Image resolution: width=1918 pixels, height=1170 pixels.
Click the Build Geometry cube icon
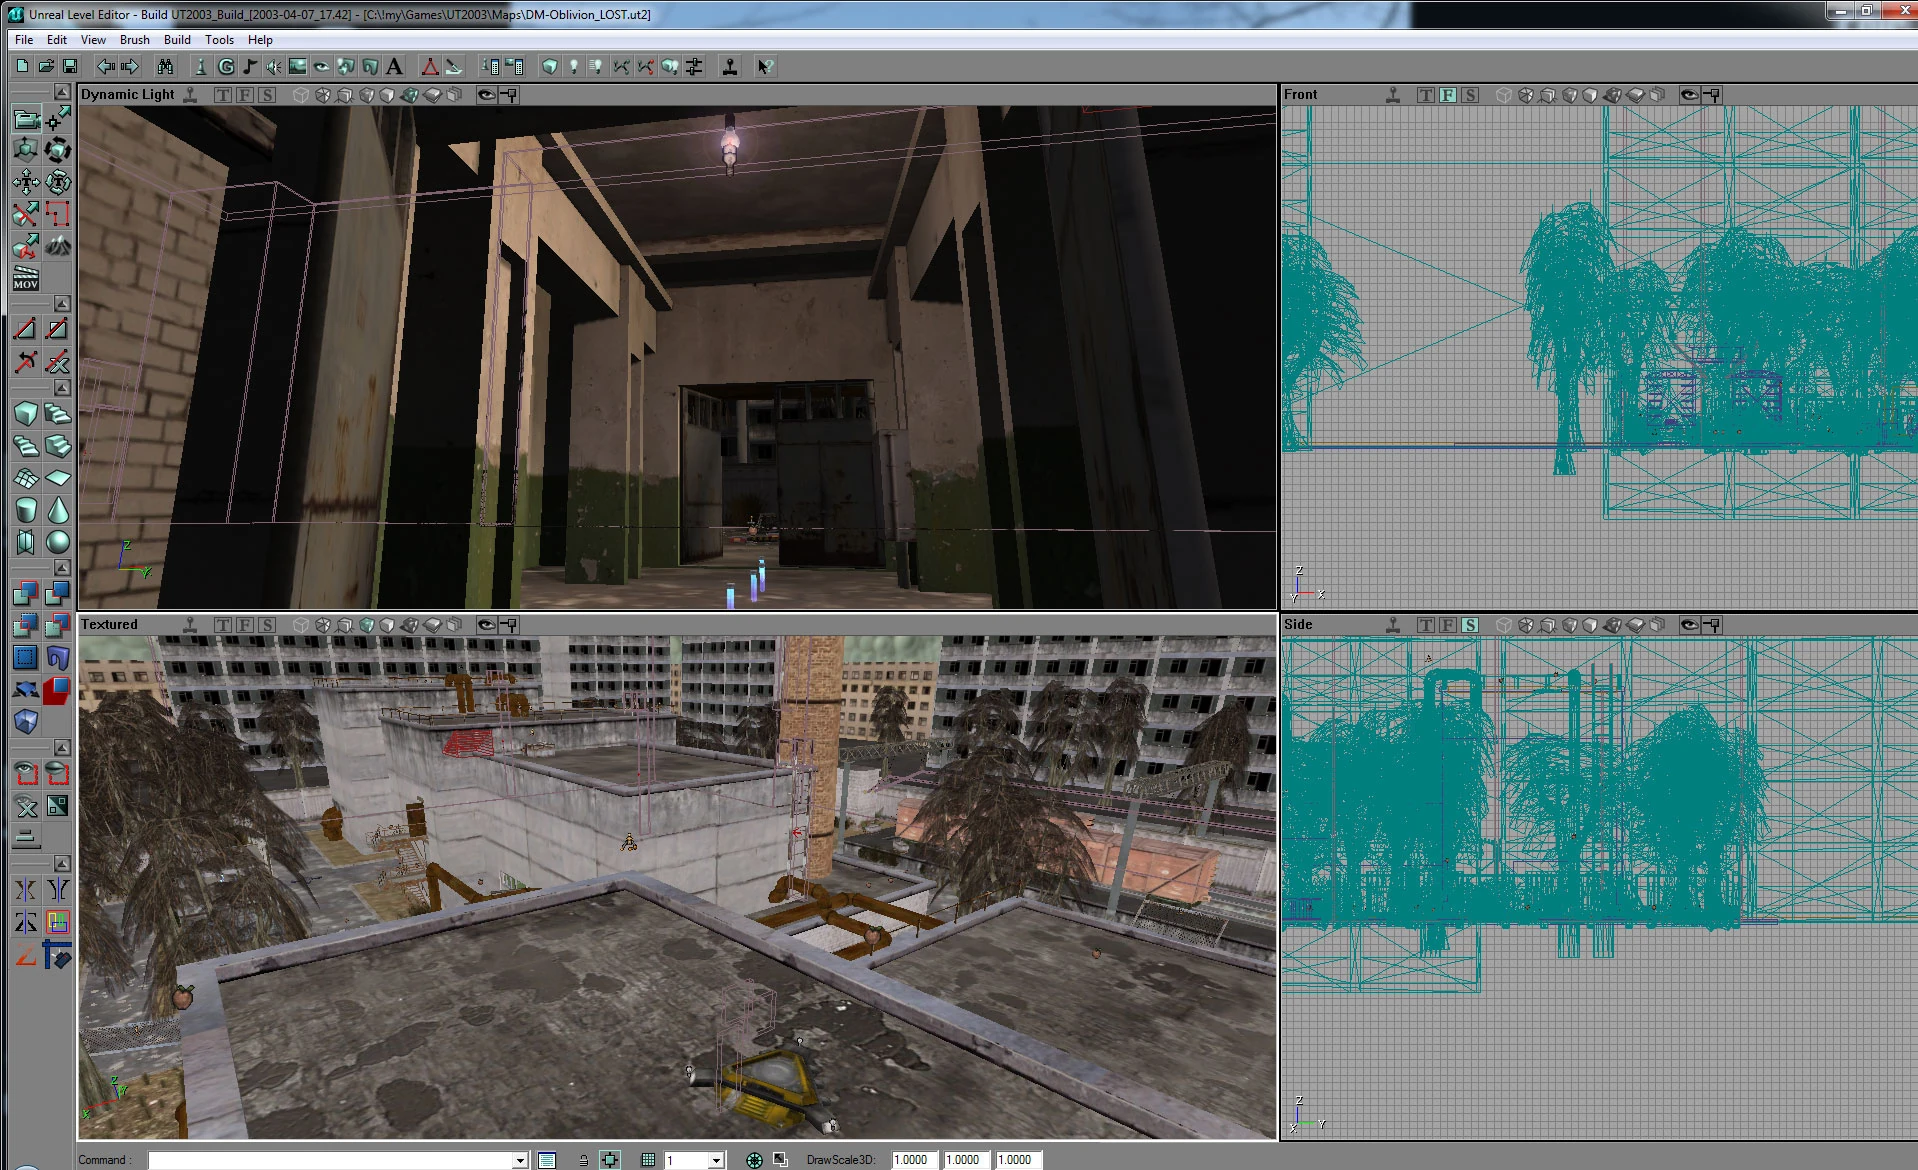549,67
